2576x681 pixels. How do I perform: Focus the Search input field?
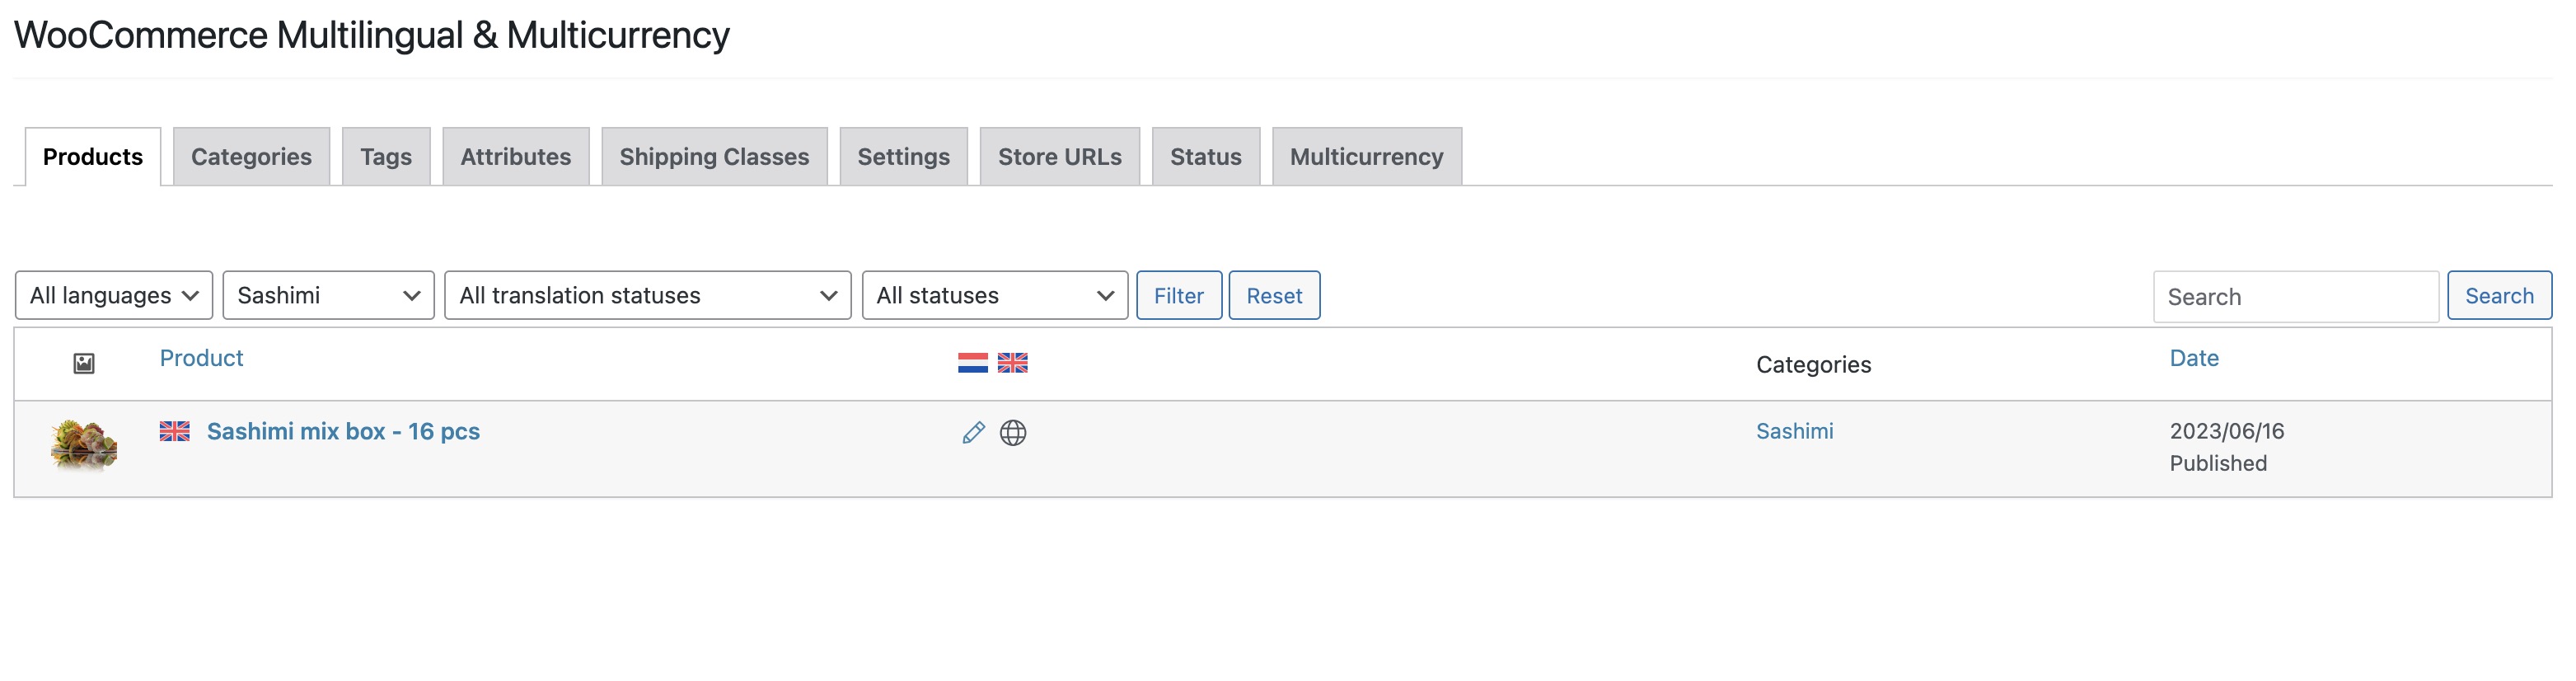point(2295,296)
